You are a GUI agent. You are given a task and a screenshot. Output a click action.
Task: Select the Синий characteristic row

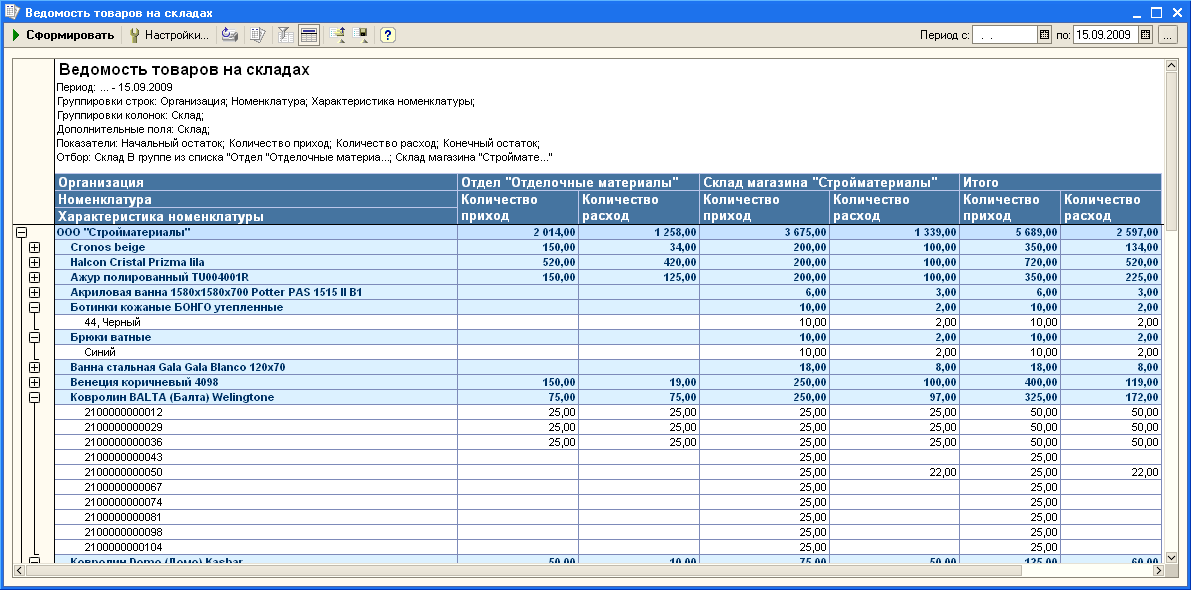click(608, 352)
